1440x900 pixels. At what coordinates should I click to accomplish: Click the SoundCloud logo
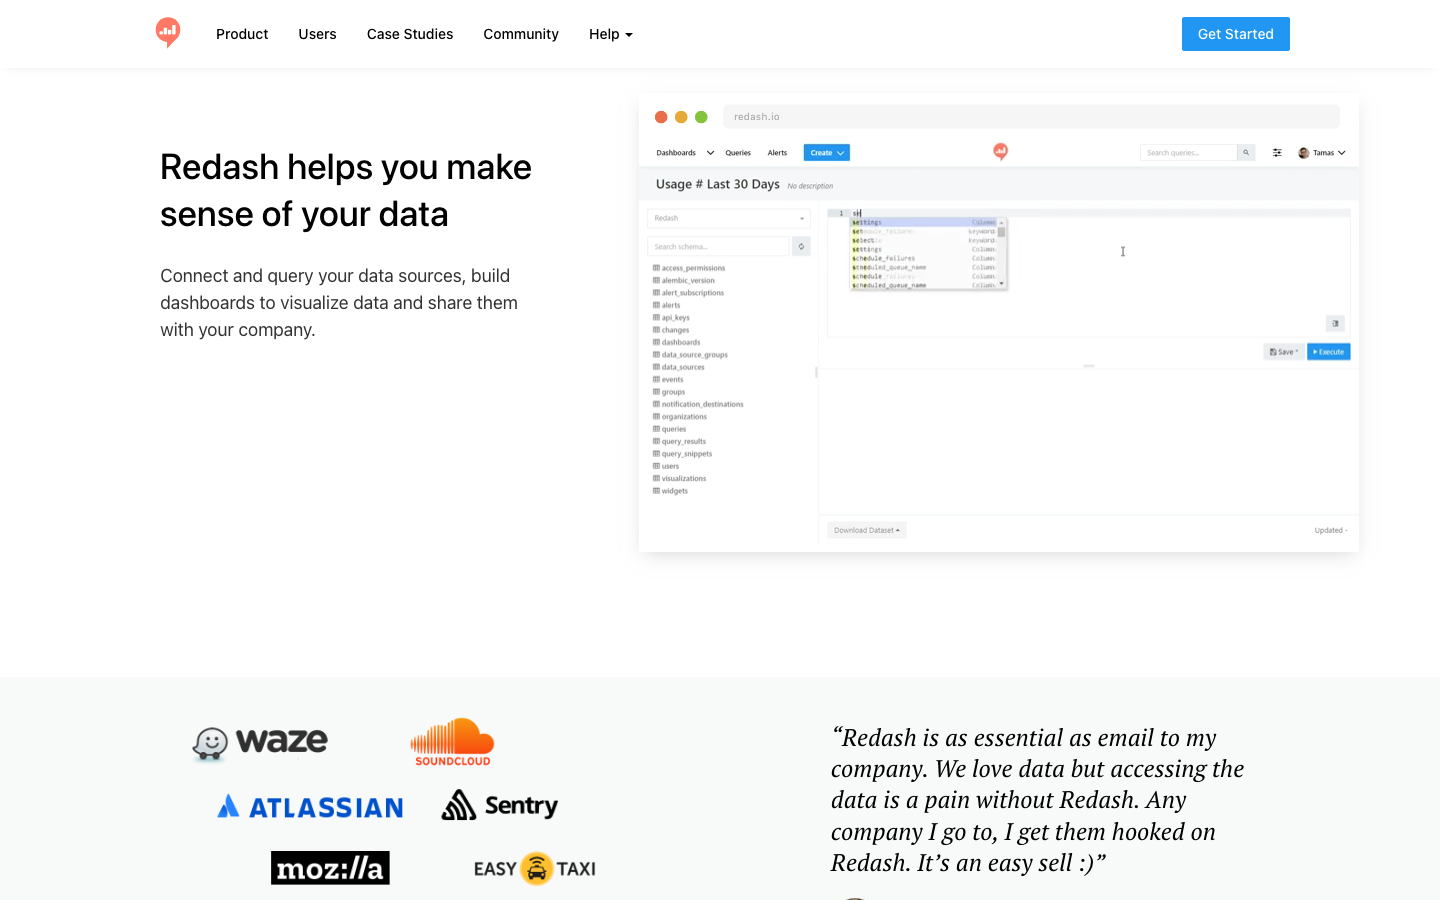click(452, 742)
